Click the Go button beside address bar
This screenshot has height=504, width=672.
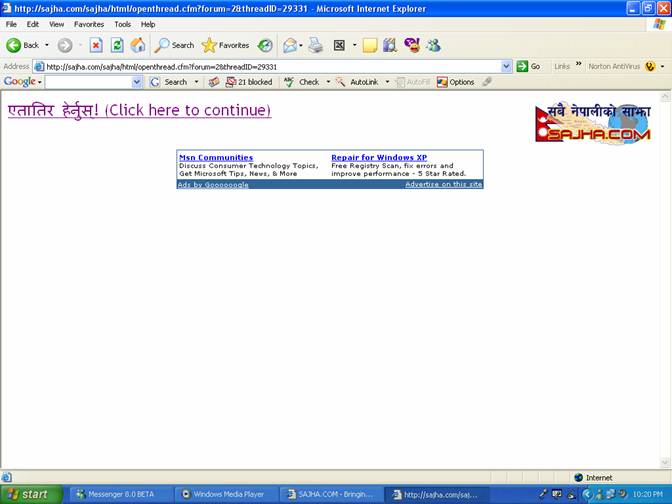click(x=528, y=66)
